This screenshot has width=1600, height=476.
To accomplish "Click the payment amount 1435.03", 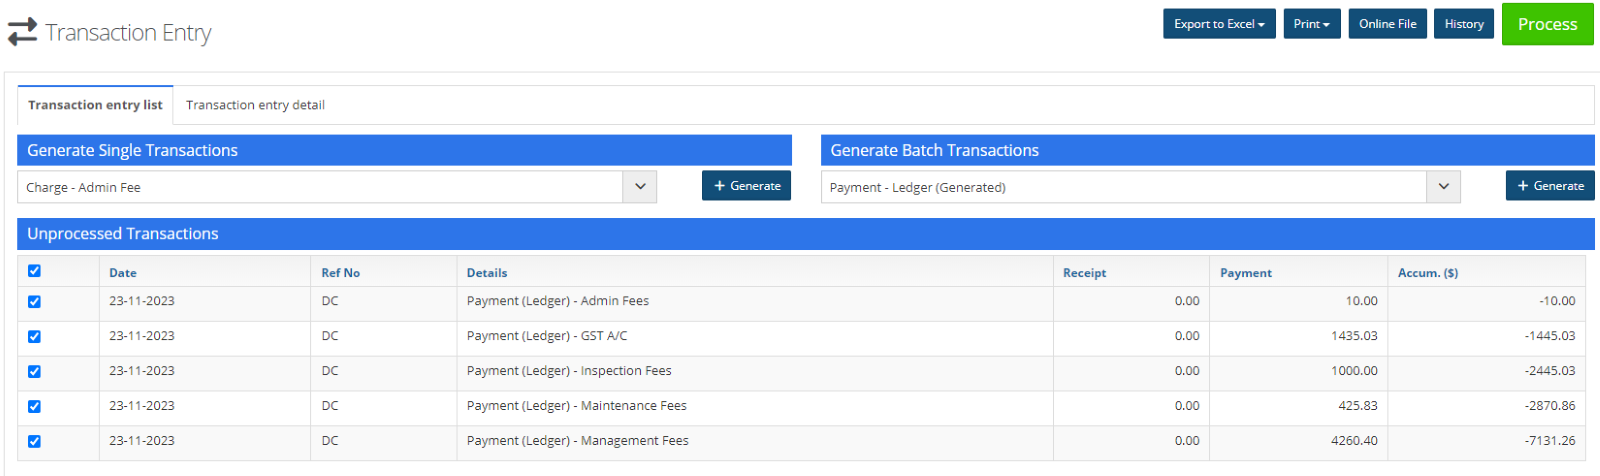I will point(1354,336).
